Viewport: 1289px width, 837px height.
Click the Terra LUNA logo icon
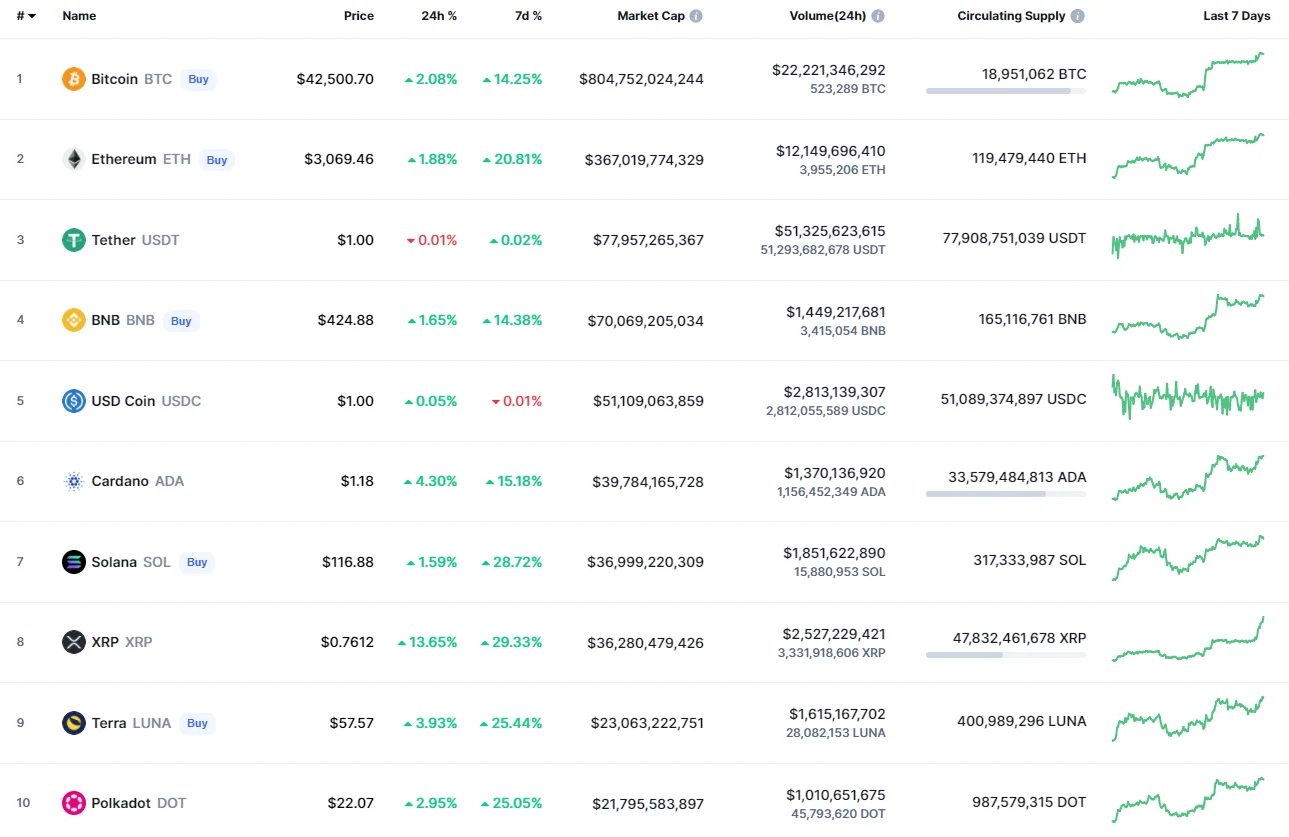74,723
